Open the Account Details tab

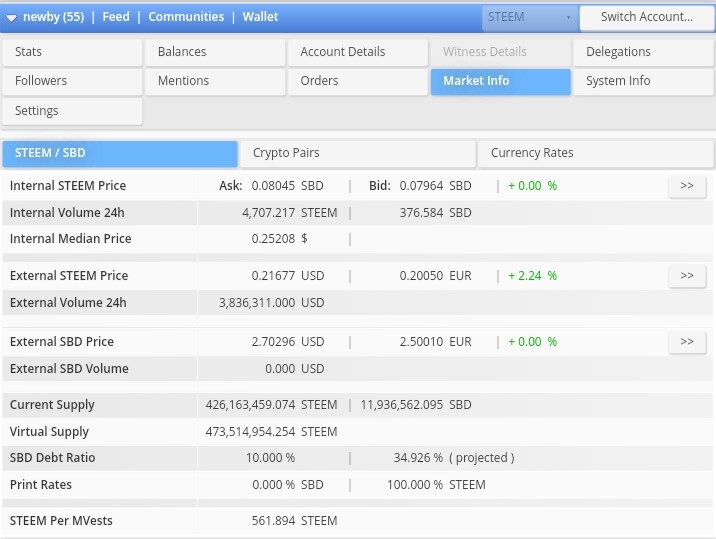pos(358,52)
